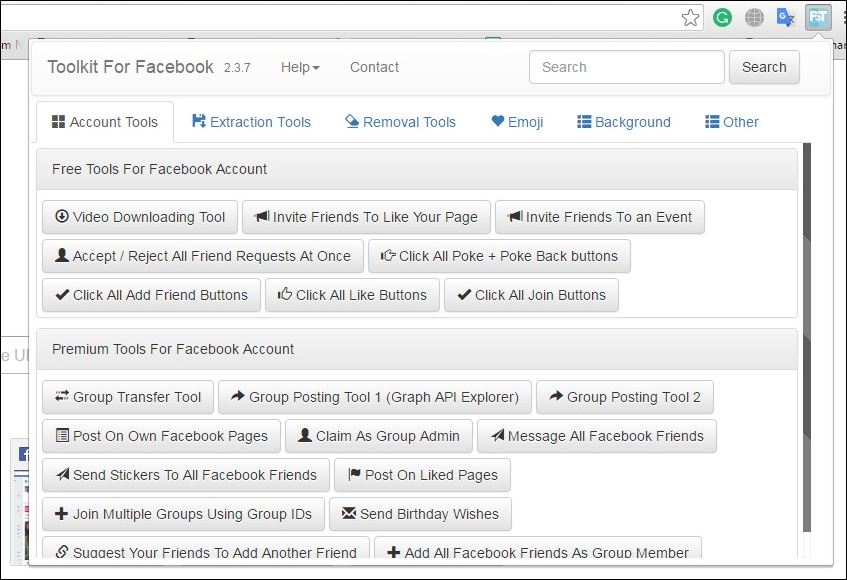The height and width of the screenshot is (580, 847).
Task: Click the popup's vertical scrollbar
Action: (x=807, y=338)
